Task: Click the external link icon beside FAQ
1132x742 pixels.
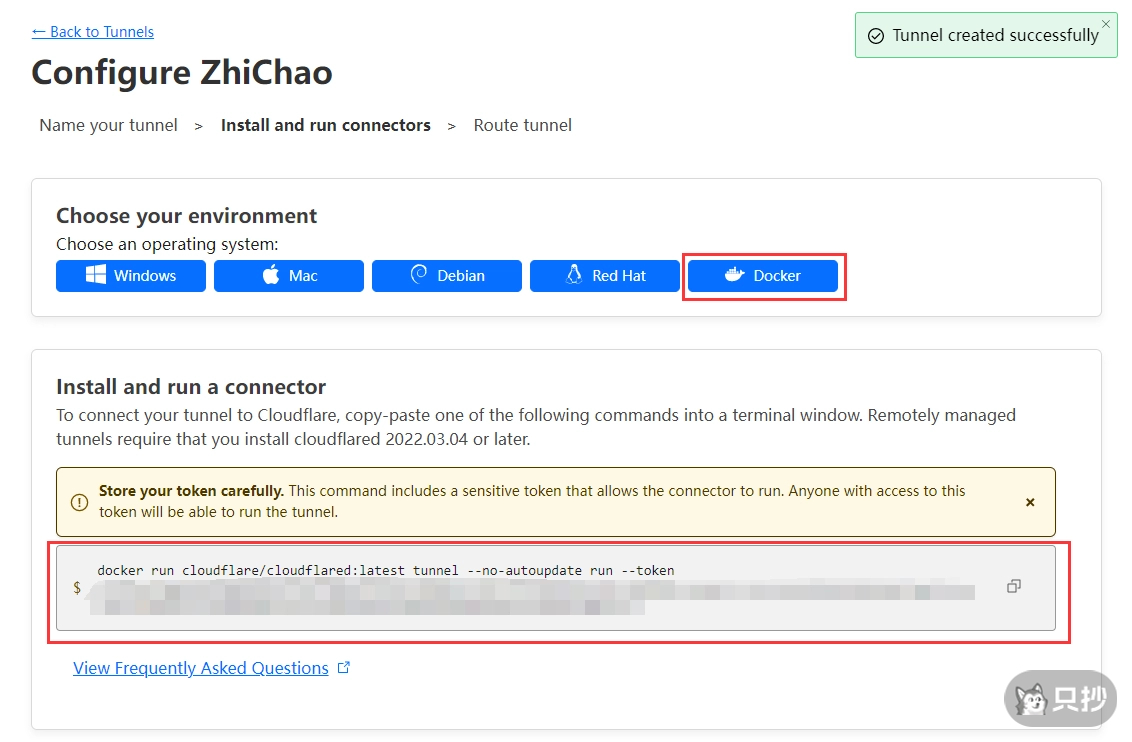Action: 344,668
